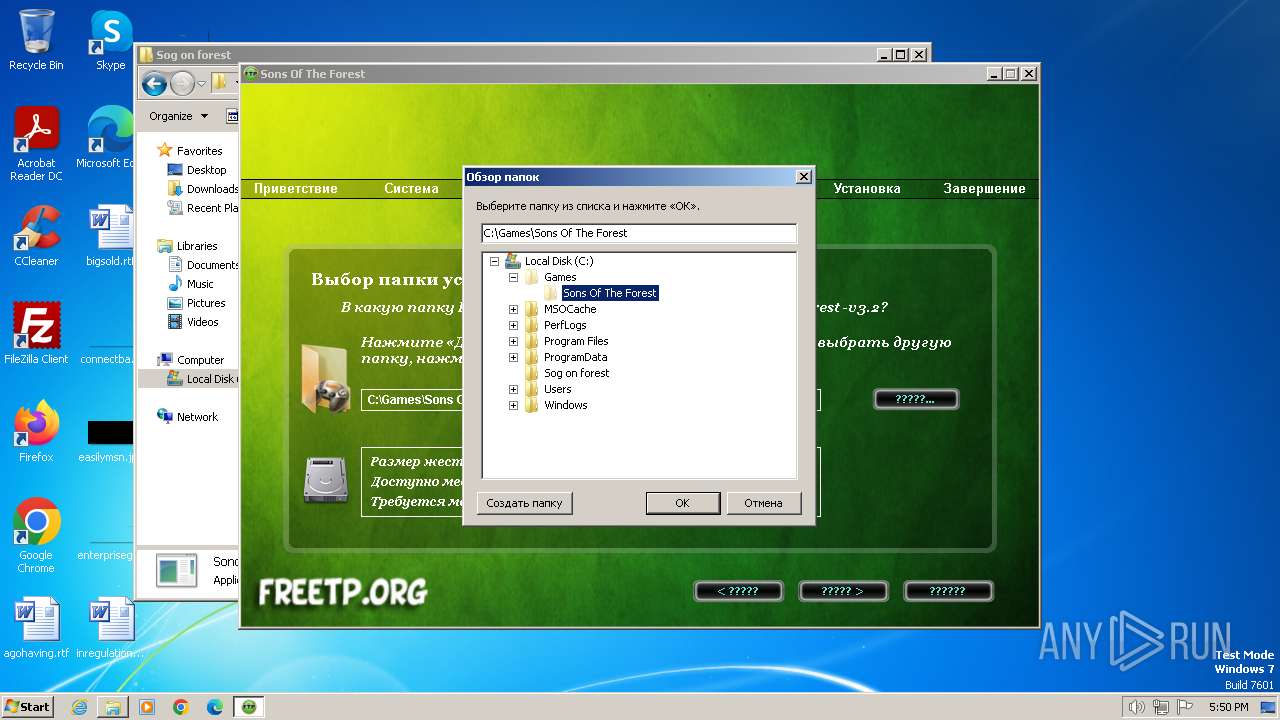Open agohaving.rtf document icon
The width and height of the screenshot is (1280, 720).
(36, 628)
